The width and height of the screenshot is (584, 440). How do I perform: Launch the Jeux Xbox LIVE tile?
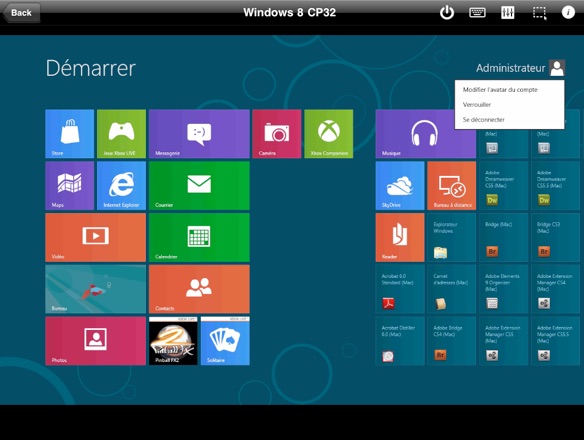121,134
